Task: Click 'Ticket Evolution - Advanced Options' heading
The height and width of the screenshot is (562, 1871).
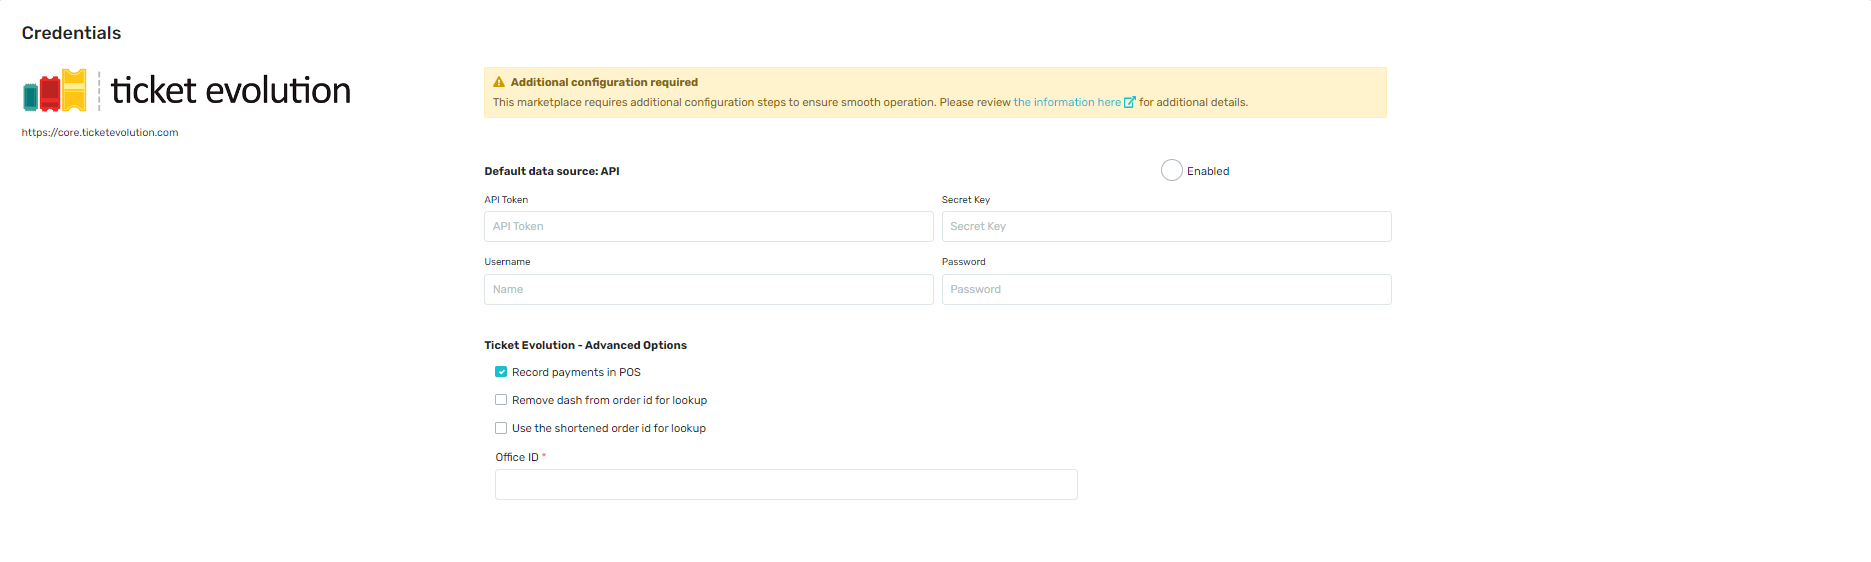Action: tap(586, 345)
